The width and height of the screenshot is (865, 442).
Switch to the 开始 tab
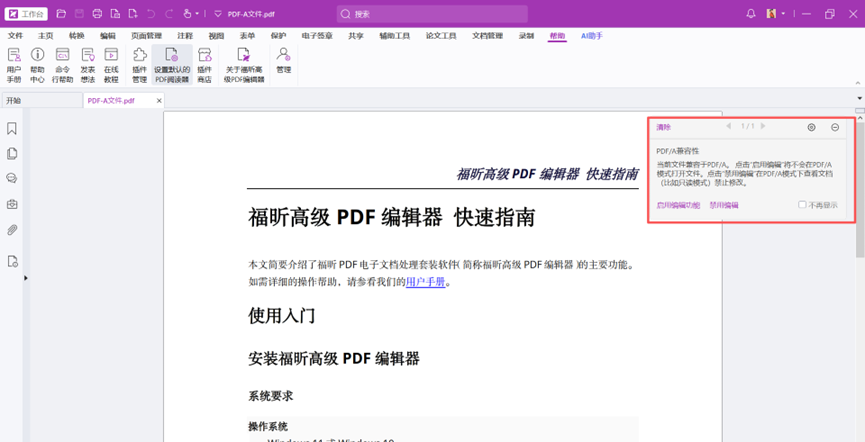14,101
